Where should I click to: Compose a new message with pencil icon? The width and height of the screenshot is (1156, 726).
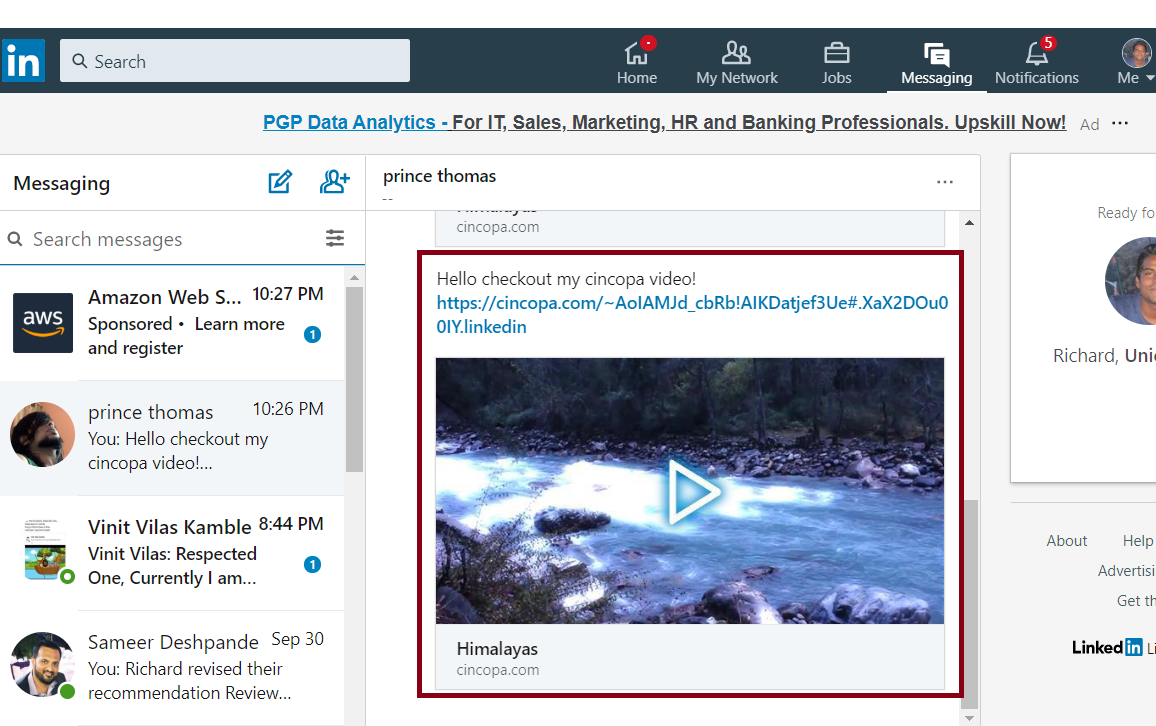pyautogui.click(x=280, y=182)
